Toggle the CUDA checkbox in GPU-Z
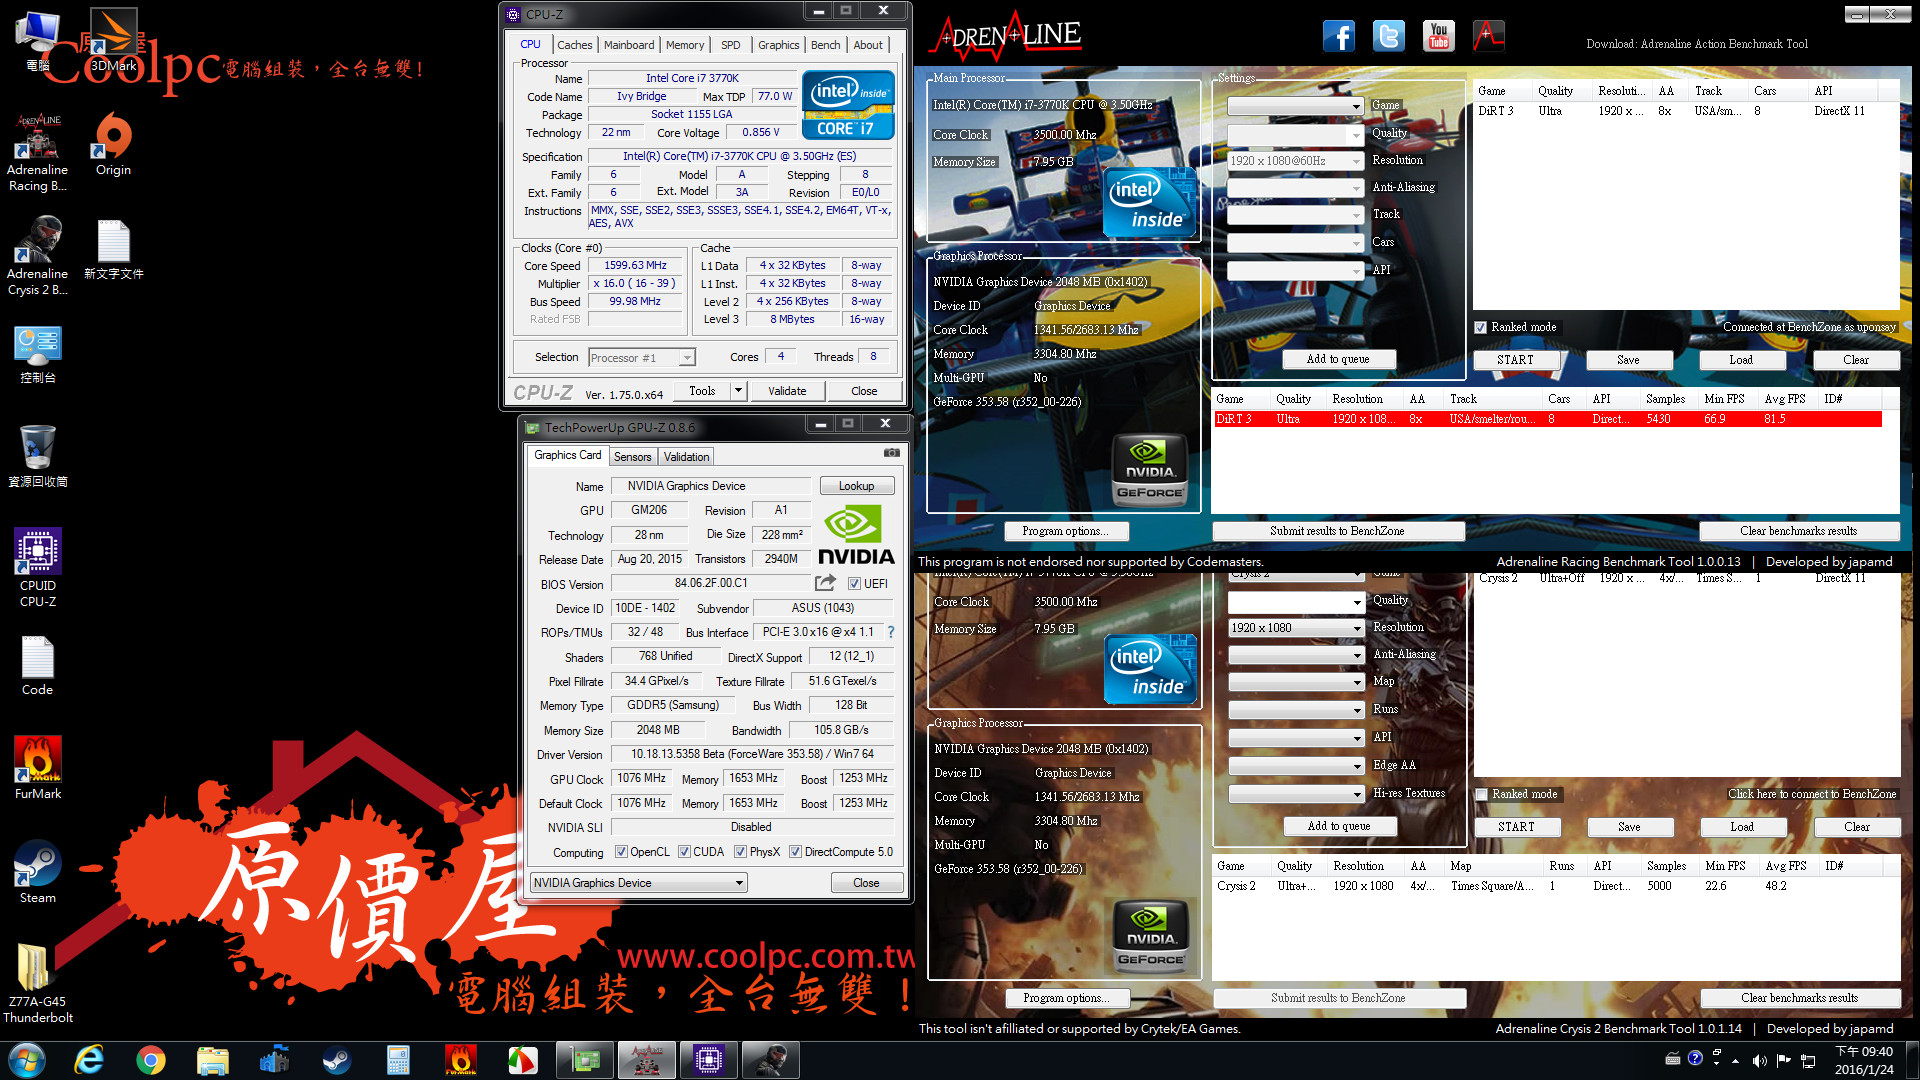The height and width of the screenshot is (1080, 1920). 684,852
